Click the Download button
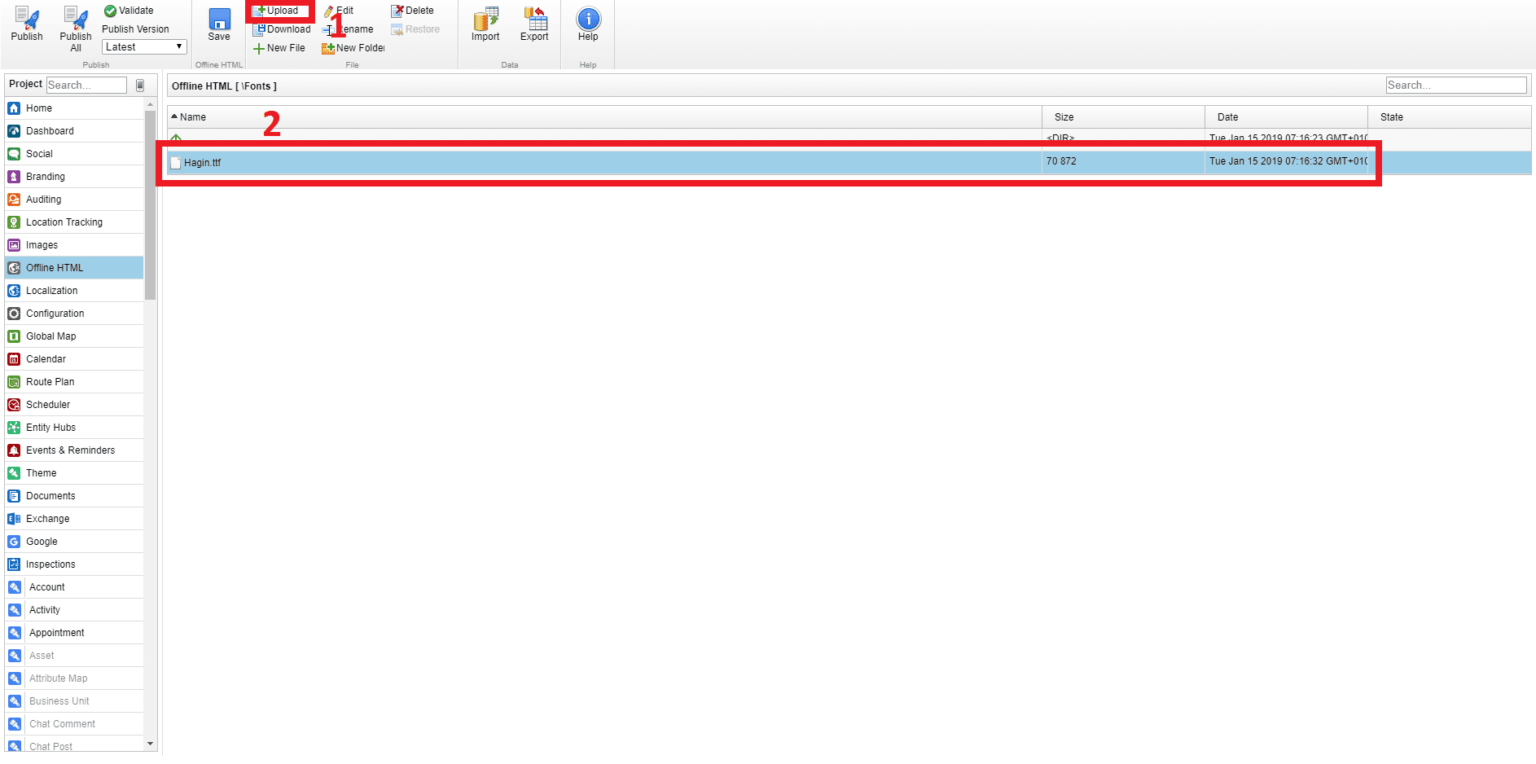The width and height of the screenshot is (1536, 764). tap(281, 30)
